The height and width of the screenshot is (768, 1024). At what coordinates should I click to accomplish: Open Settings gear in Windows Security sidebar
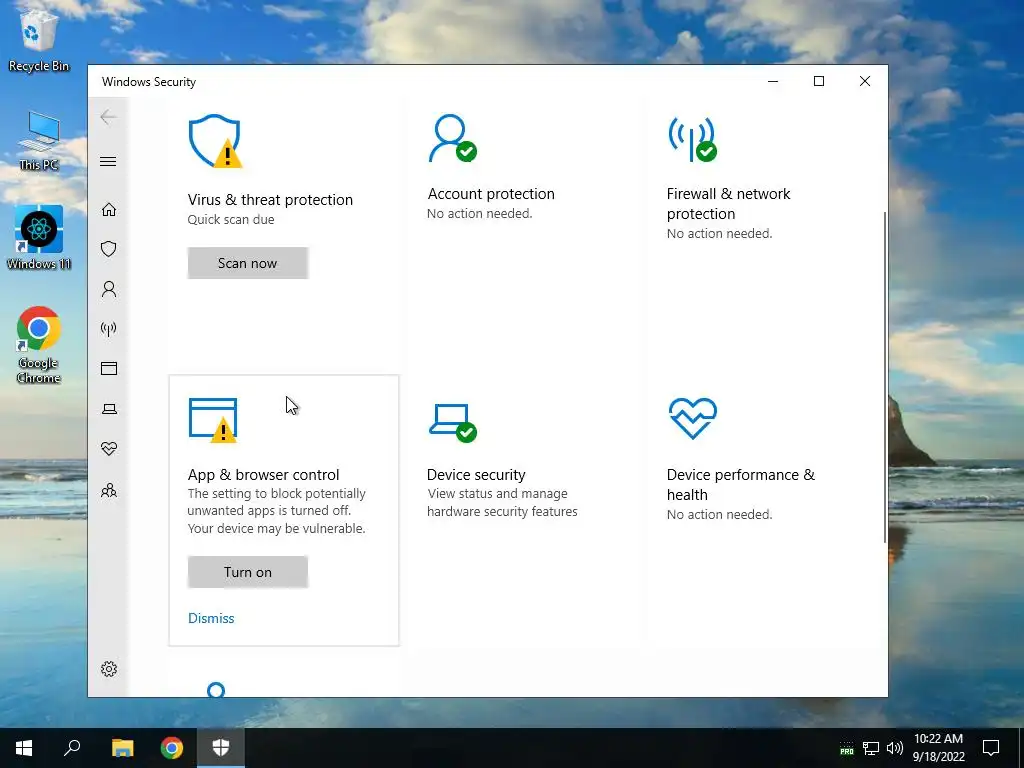108,669
